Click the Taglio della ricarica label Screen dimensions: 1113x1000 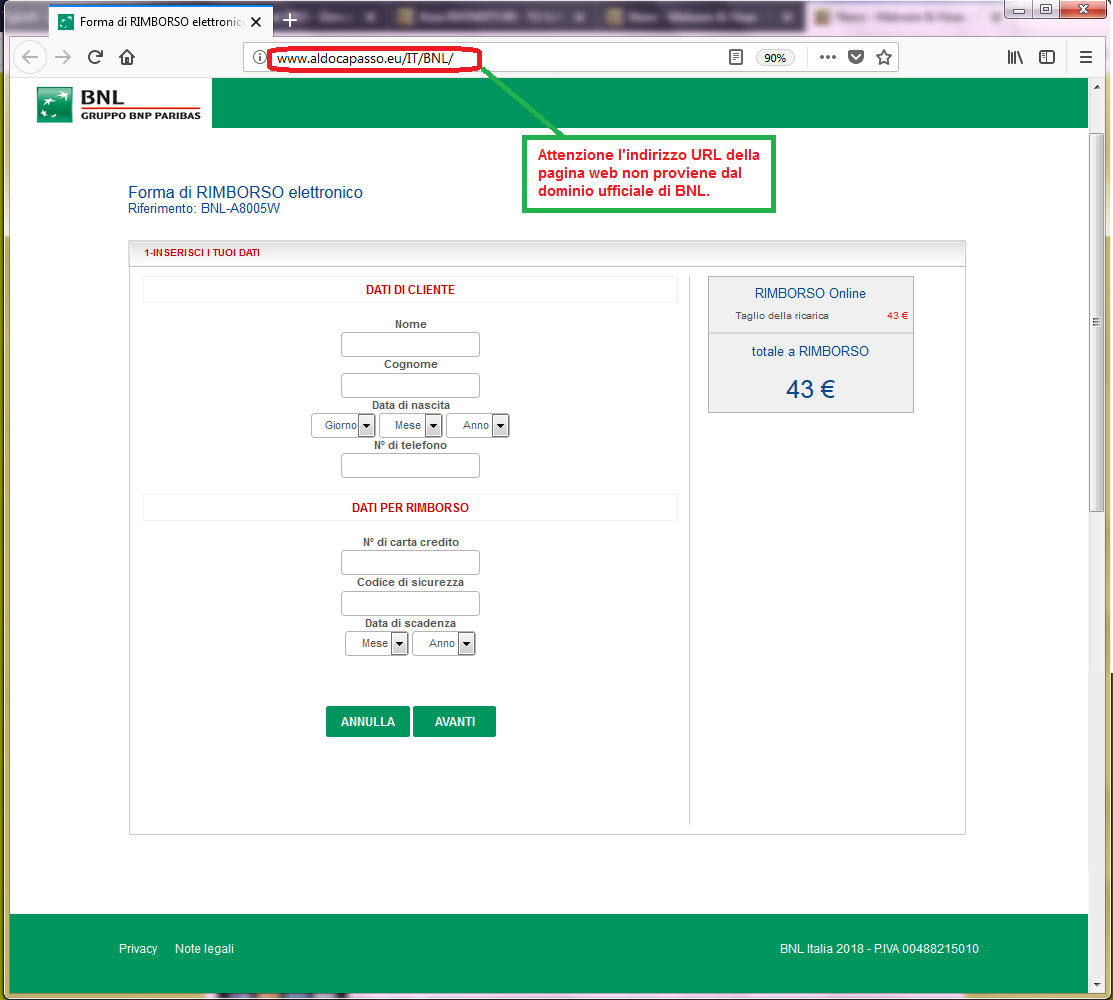(782, 316)
